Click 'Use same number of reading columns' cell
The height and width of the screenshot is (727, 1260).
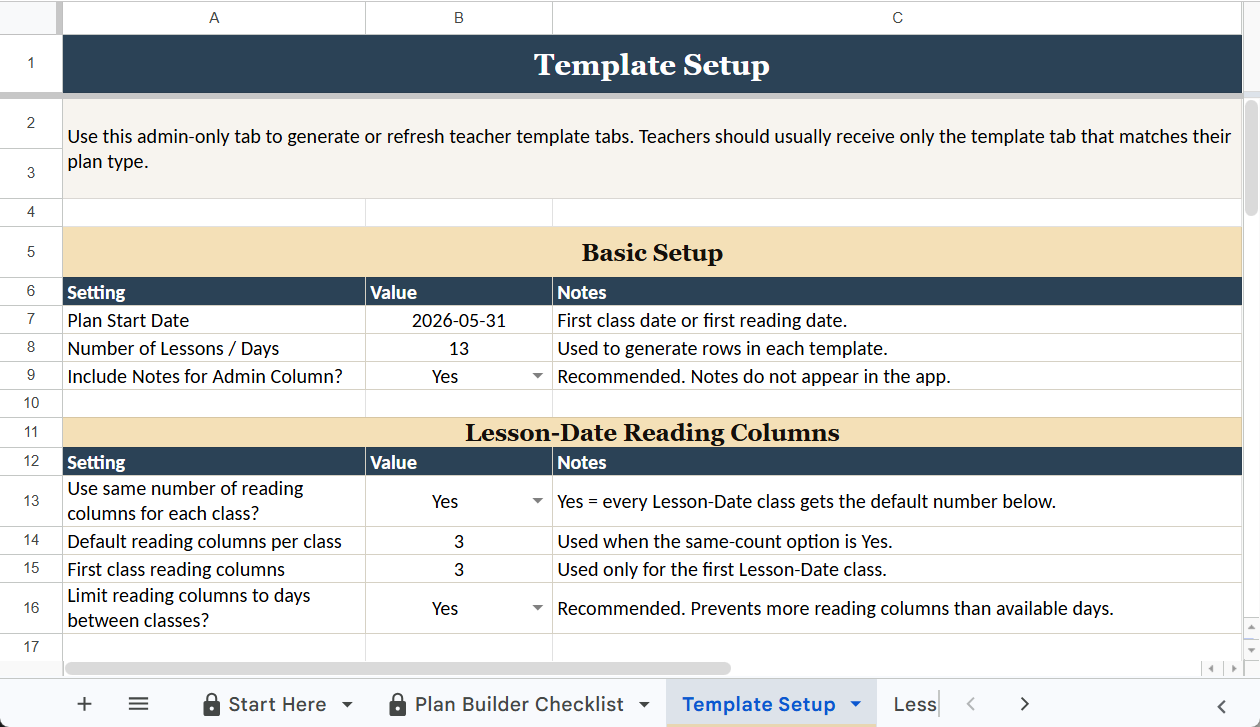[x=214, y=501]
